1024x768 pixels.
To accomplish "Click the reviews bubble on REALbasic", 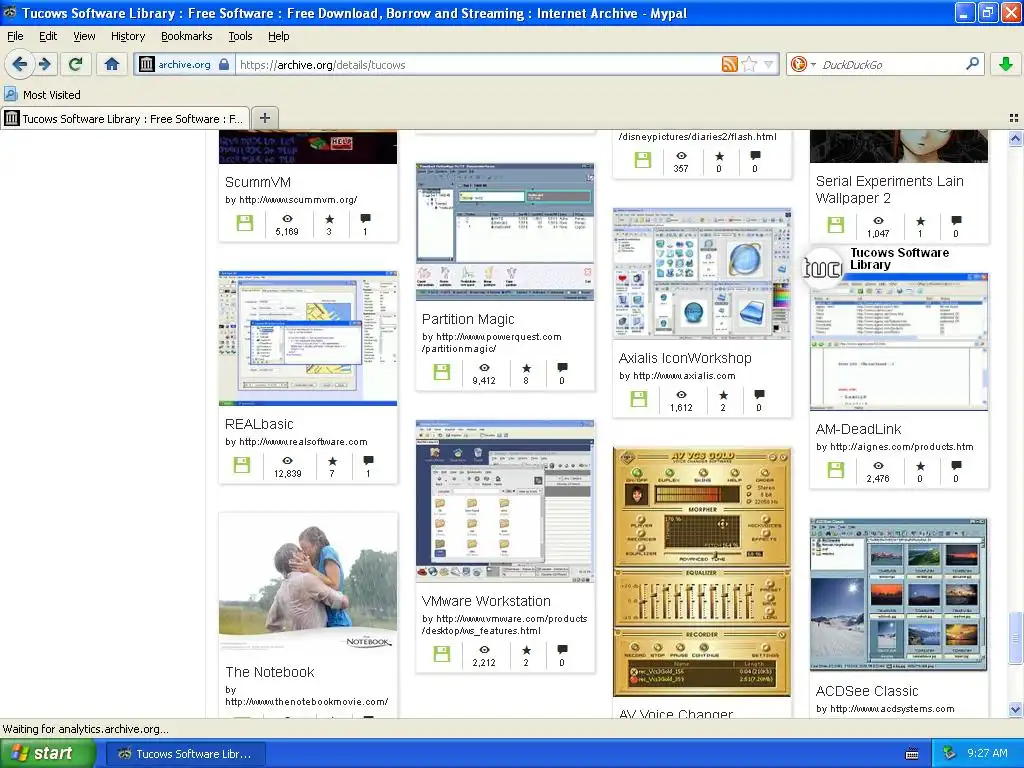I will 368,460.
